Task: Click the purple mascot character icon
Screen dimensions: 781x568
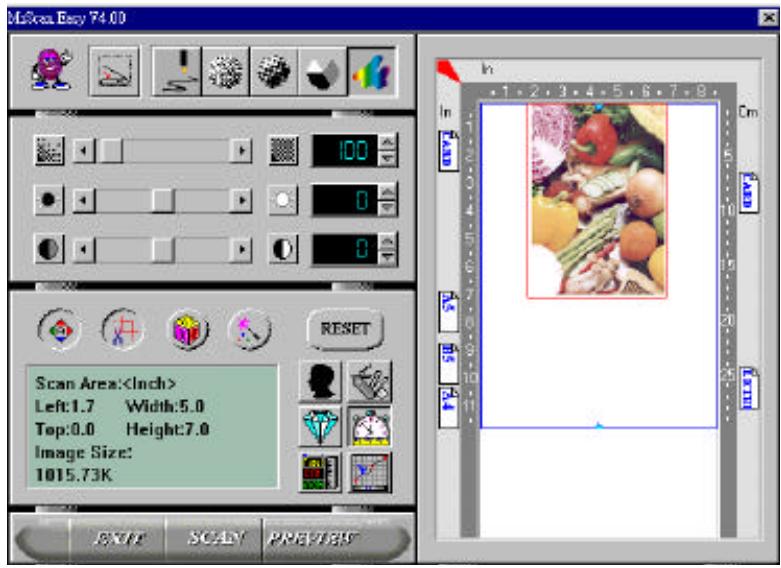Action: pos(51,69)
